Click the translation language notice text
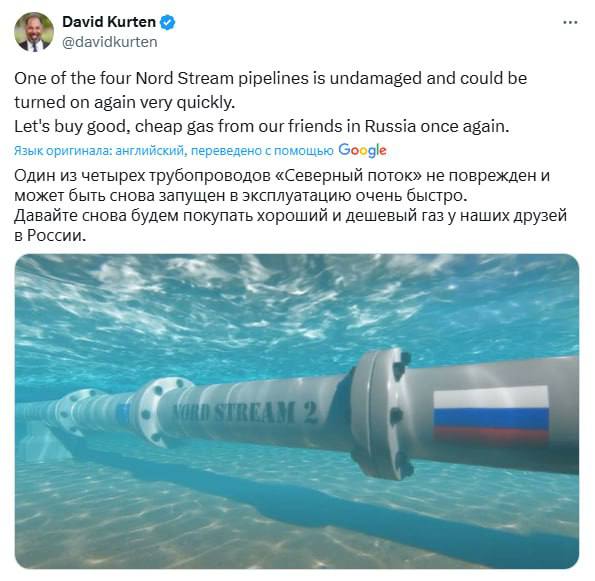595x581 pixels. (x=173, y=151)
